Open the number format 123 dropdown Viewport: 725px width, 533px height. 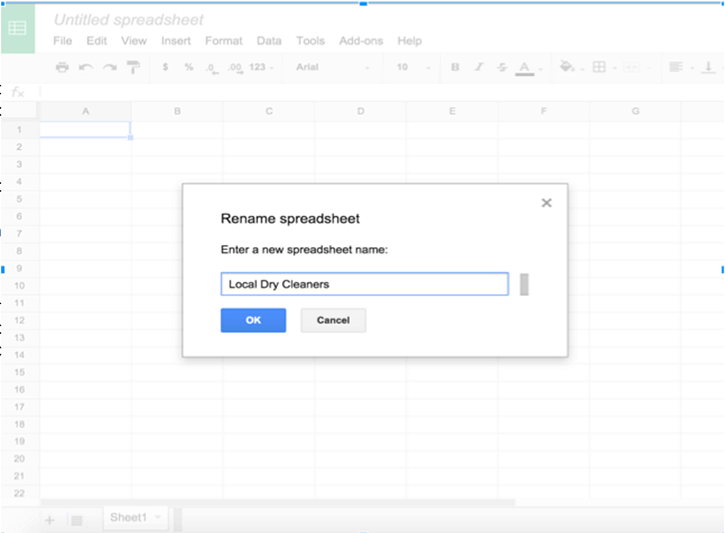(x=261, y=67)
